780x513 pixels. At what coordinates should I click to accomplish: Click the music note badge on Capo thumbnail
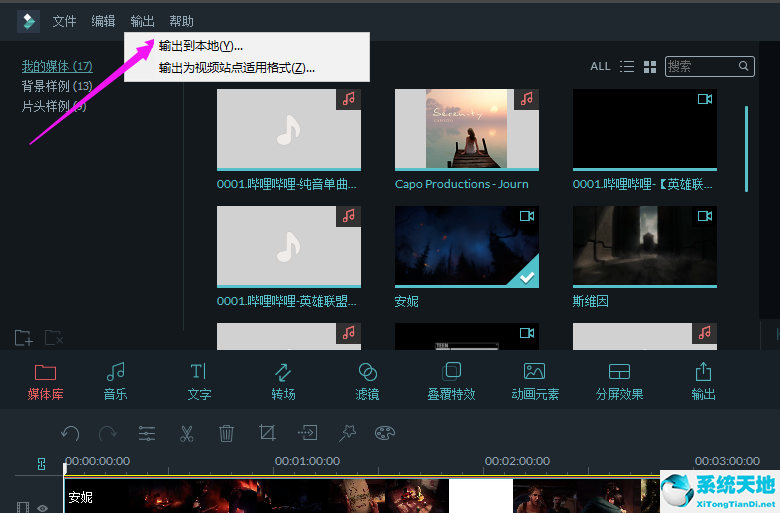point(526,99)
